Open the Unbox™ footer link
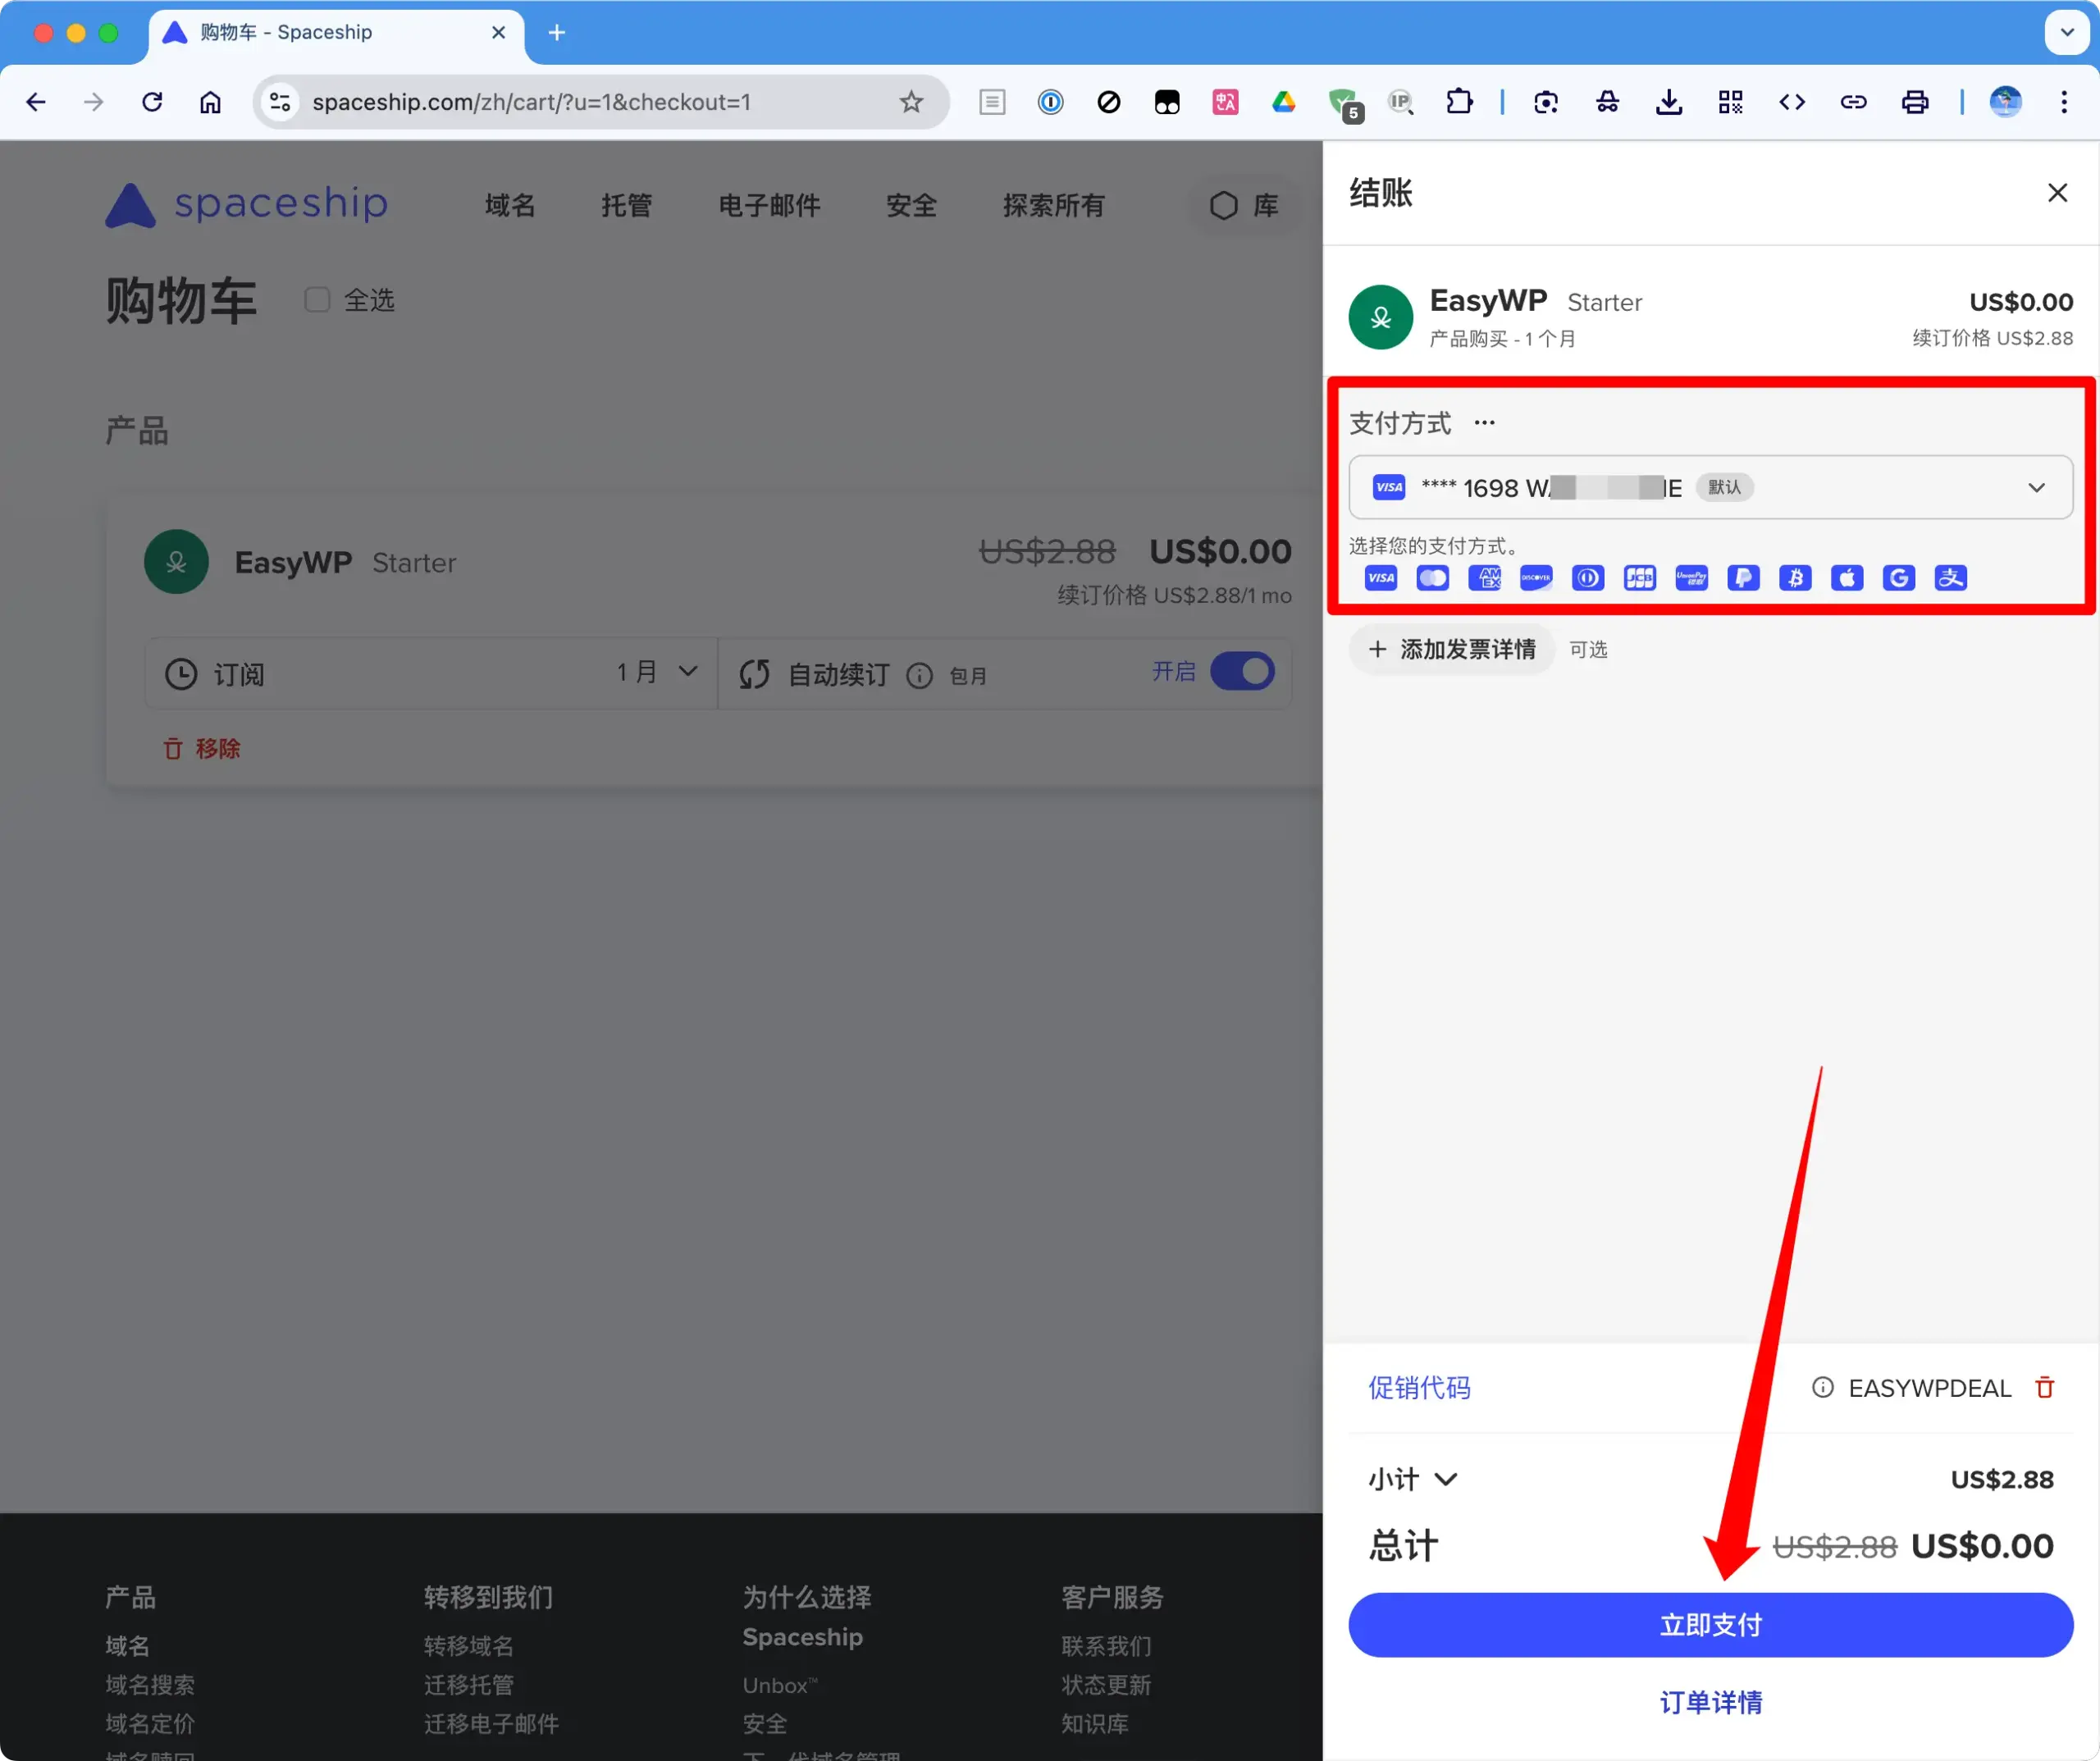This screenshot has height=1761, width=2100. [x=780, y=1685]
